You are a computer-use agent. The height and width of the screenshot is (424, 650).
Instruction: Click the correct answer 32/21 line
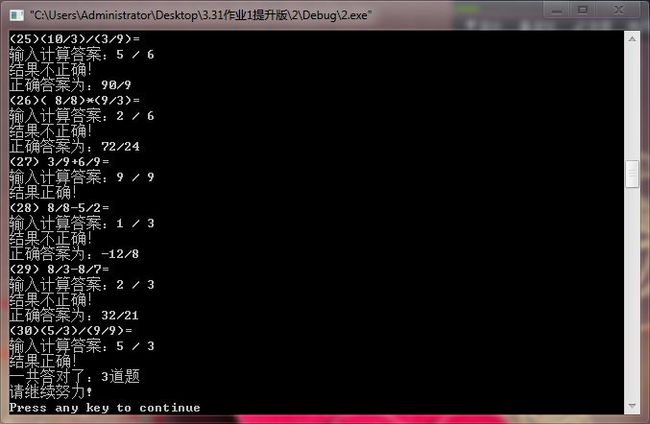pos(74,315)
